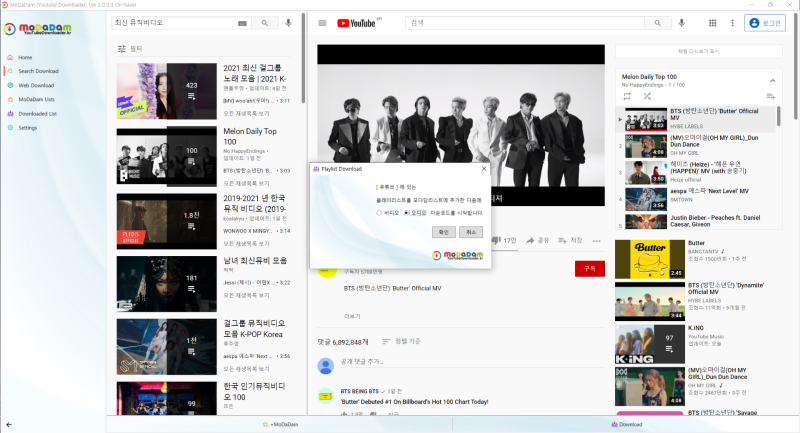Close the Playlist Download dialog
This screenshot has height=433, width=800.
(x=484, y=169)
